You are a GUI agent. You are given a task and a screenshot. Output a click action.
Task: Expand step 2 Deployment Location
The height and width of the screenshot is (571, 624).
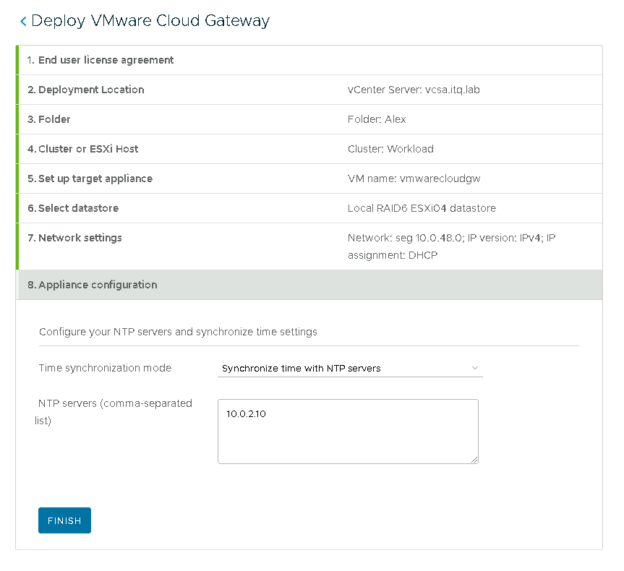point(309,90)
